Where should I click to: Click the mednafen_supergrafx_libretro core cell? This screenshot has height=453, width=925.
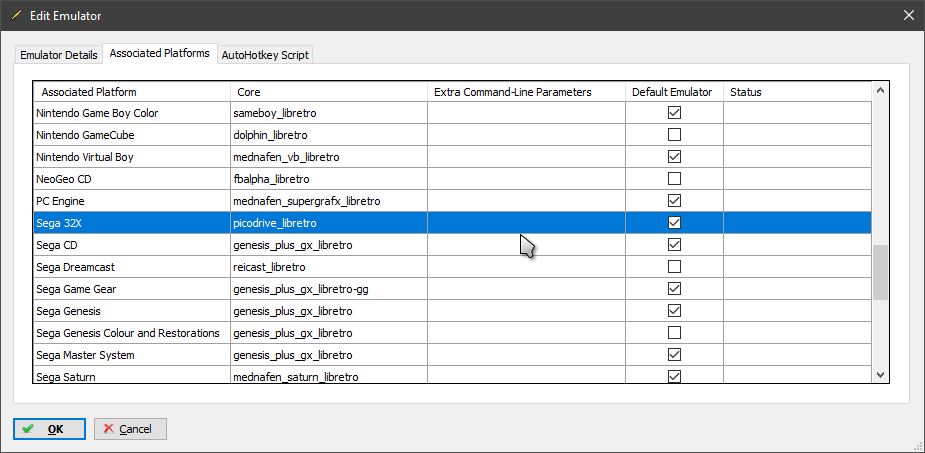pyautogui.click(x=329, y=201)
